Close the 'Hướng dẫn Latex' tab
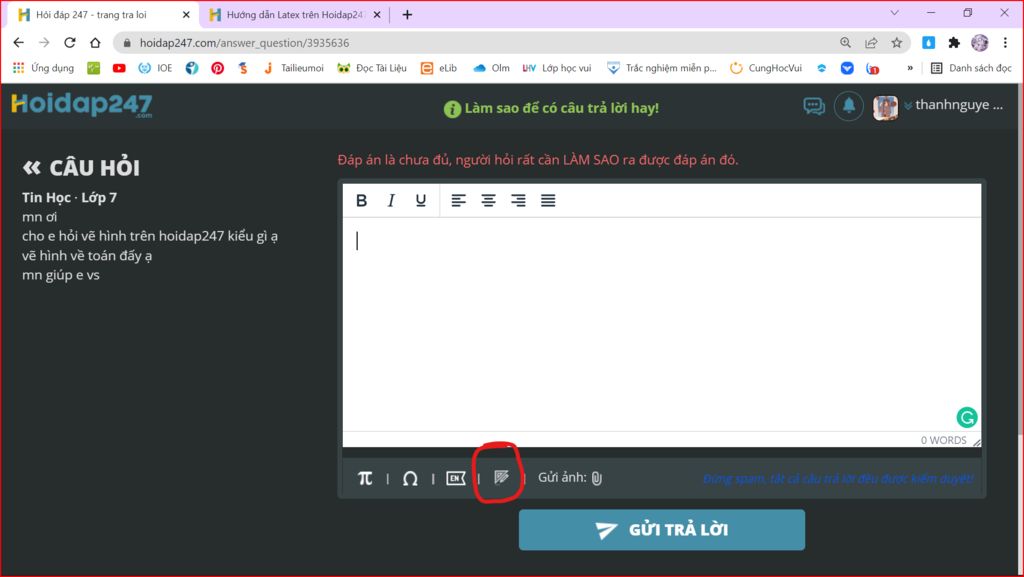The height and width of the screenshot is (577, 1024). coord(377,14)
